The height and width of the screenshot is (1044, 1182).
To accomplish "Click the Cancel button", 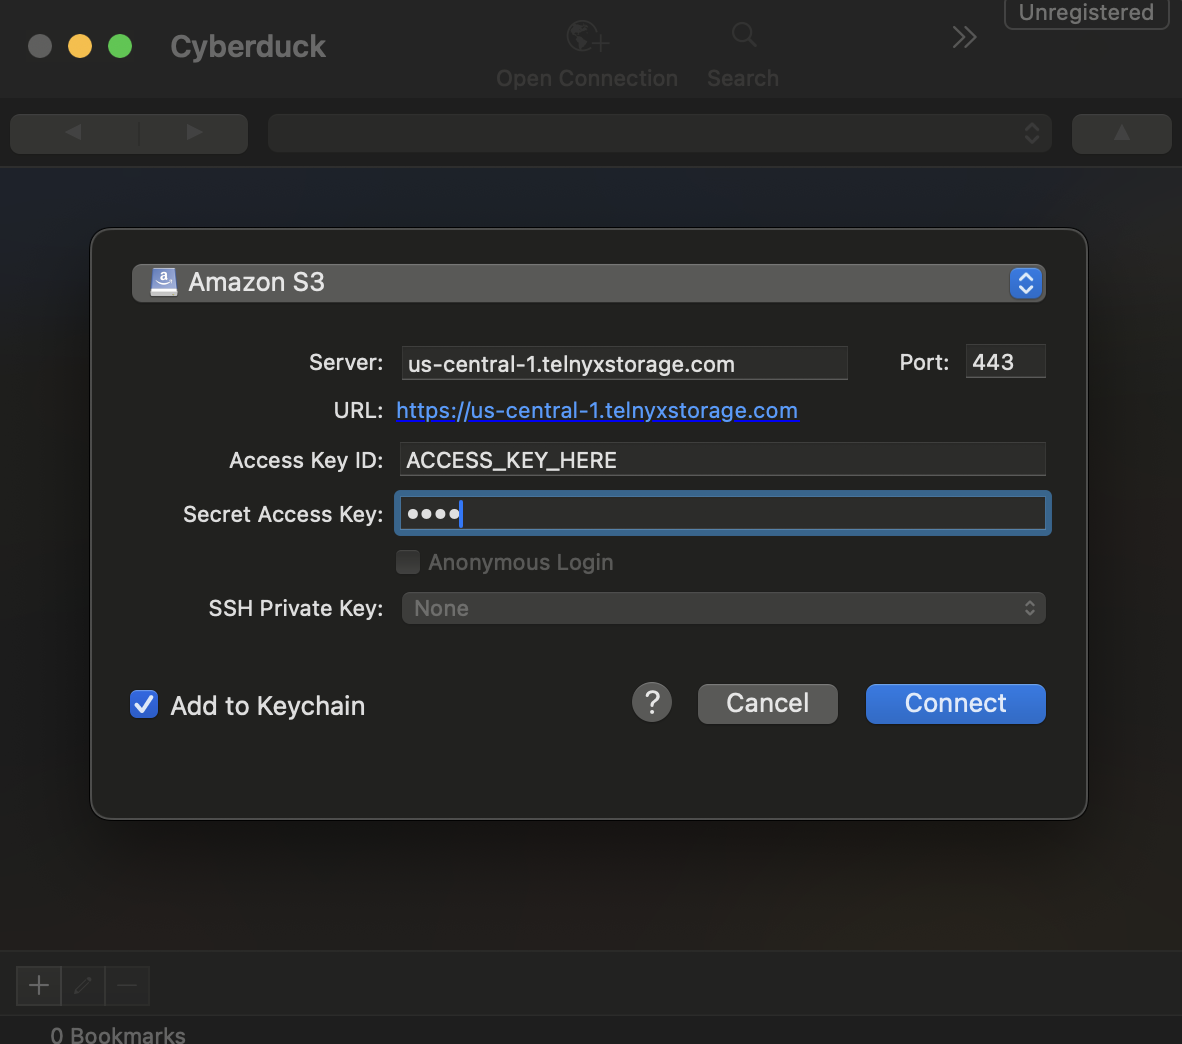I will point(767,703).
